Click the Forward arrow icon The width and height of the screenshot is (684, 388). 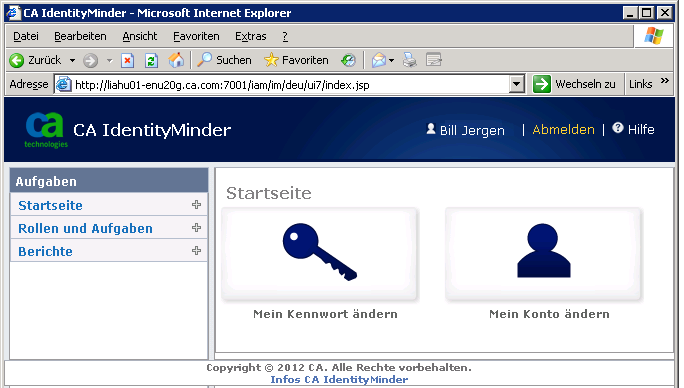90,60
